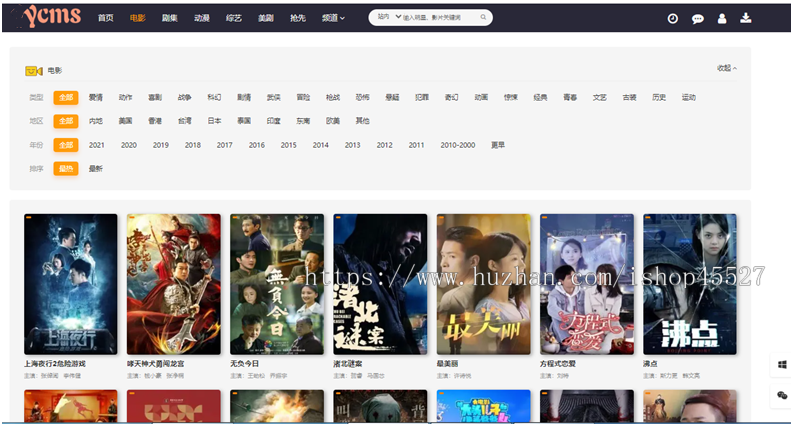Click the 沸点 title text
793x426 pixels.
[x=650, y=364]
